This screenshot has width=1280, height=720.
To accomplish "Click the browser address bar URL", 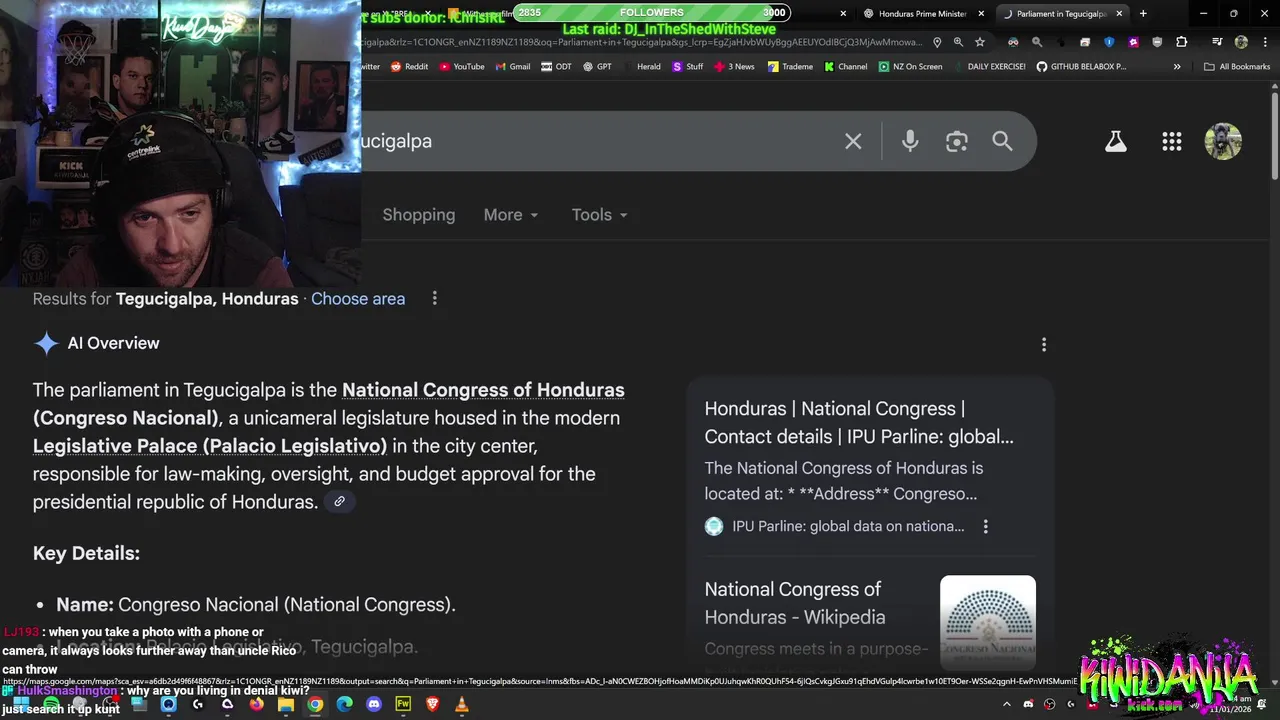I will click(640, 42).
